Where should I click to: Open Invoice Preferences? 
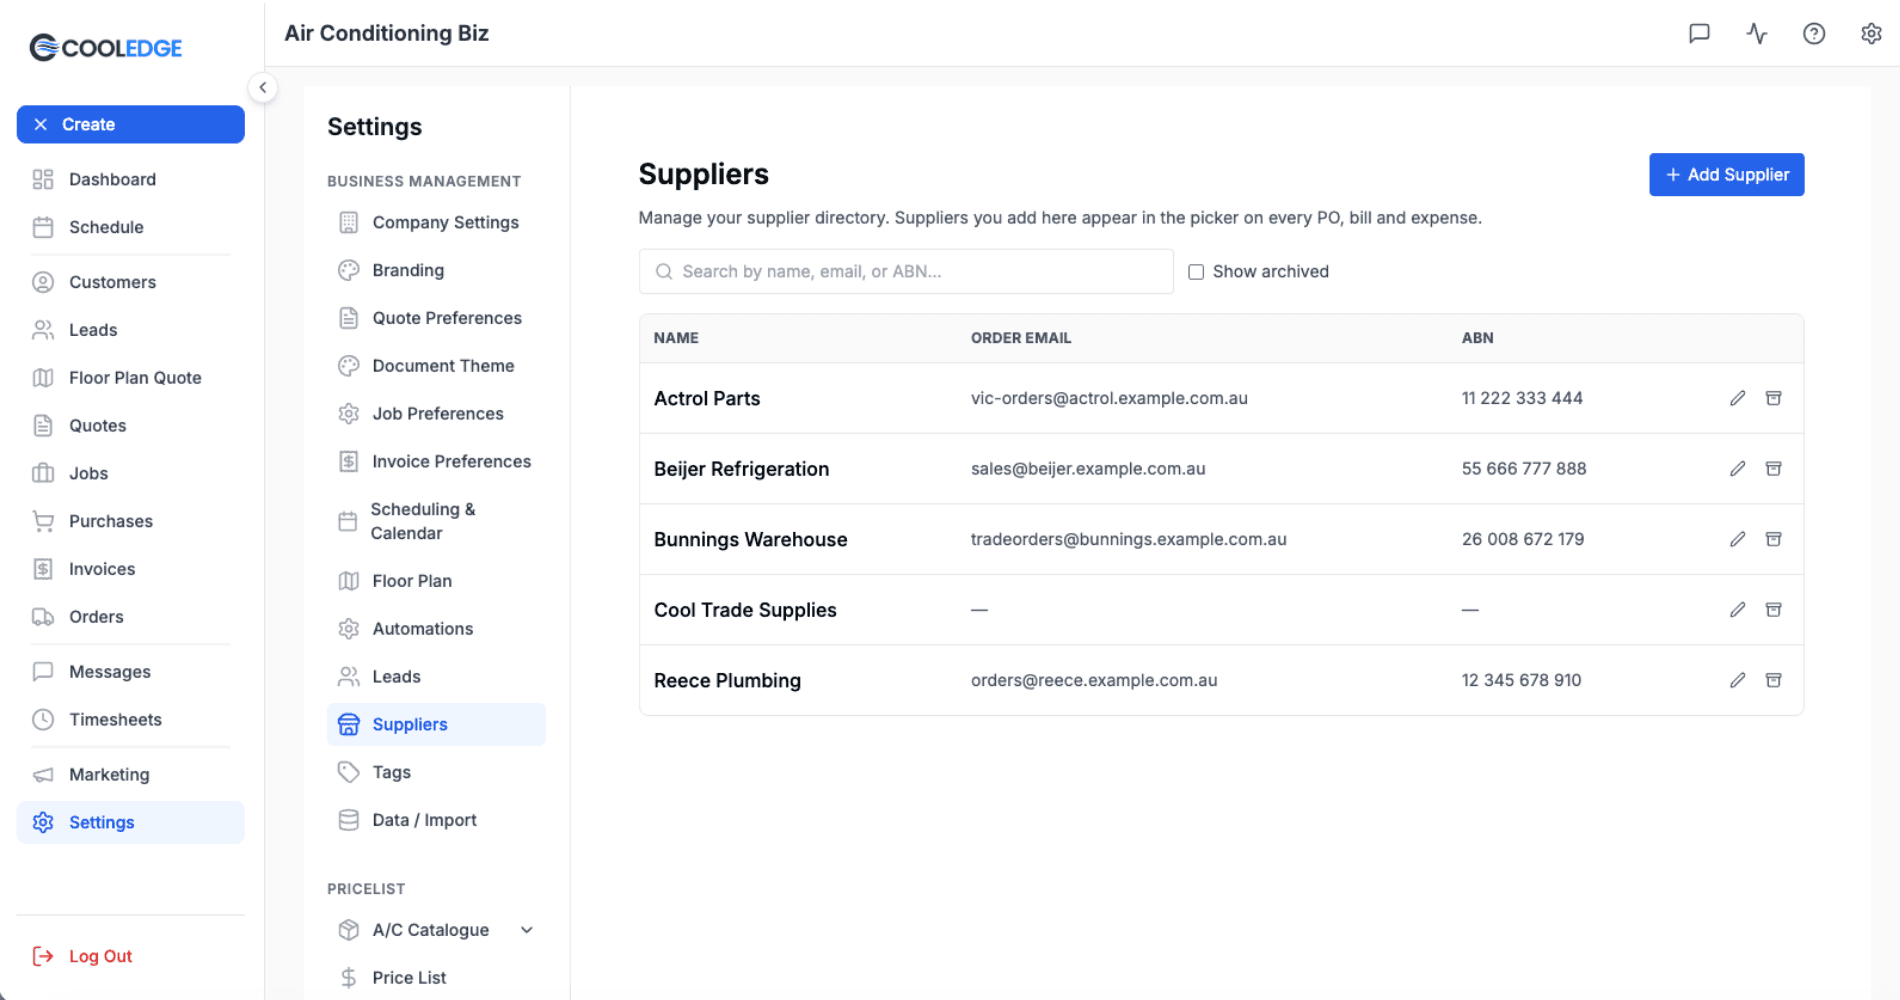click(436, 462)
